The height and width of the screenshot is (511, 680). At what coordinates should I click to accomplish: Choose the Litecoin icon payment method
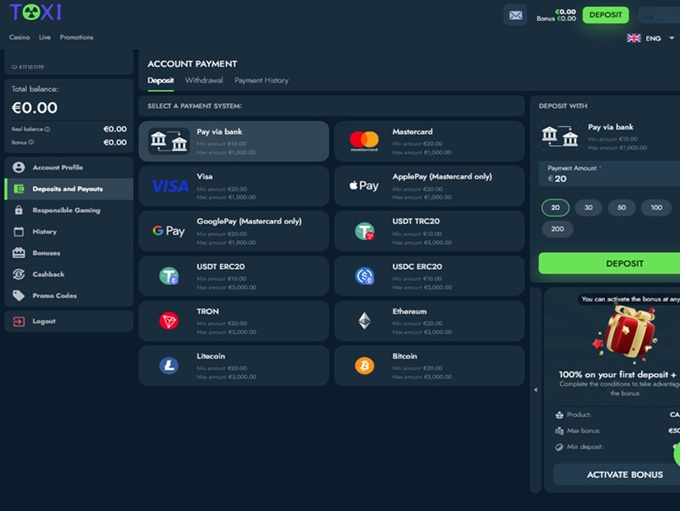169,366
